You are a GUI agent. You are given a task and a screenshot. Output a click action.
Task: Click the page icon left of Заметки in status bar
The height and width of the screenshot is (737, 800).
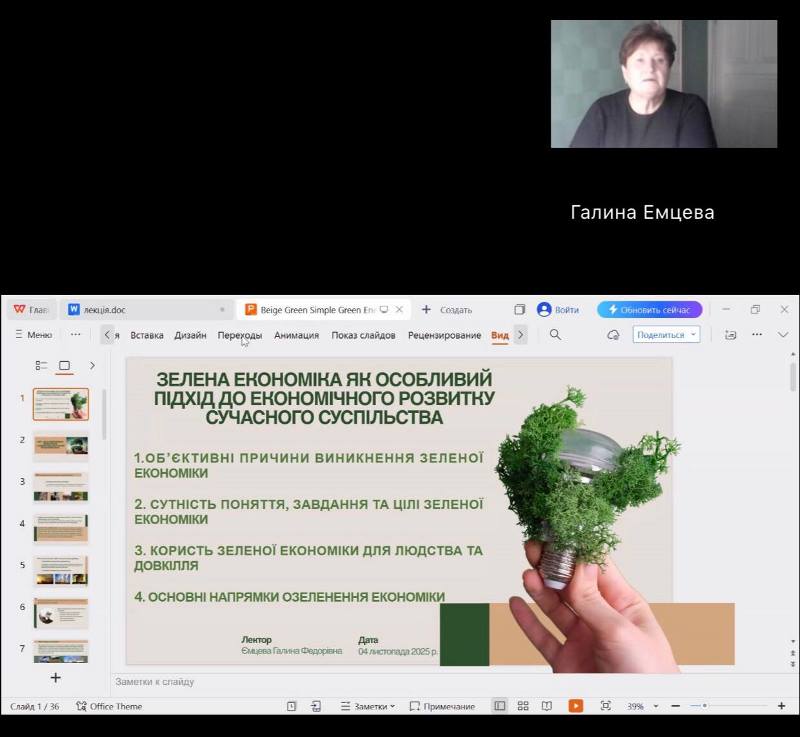tap(291, 706)
